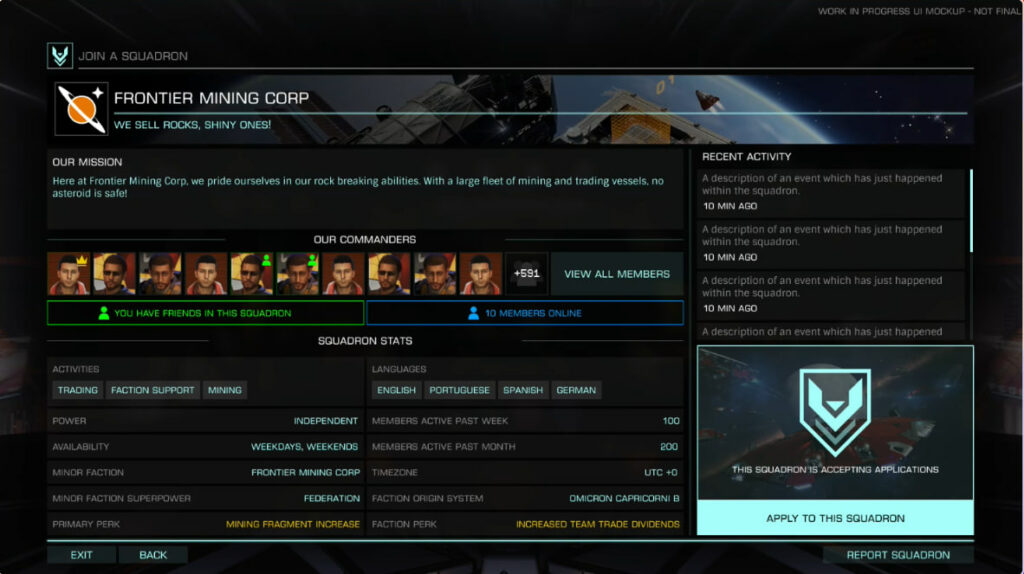Image resolution: width=1024 pixels, height=574 pixels.
Task: Click the +591 additional members icon
Action: click(526, 274)
